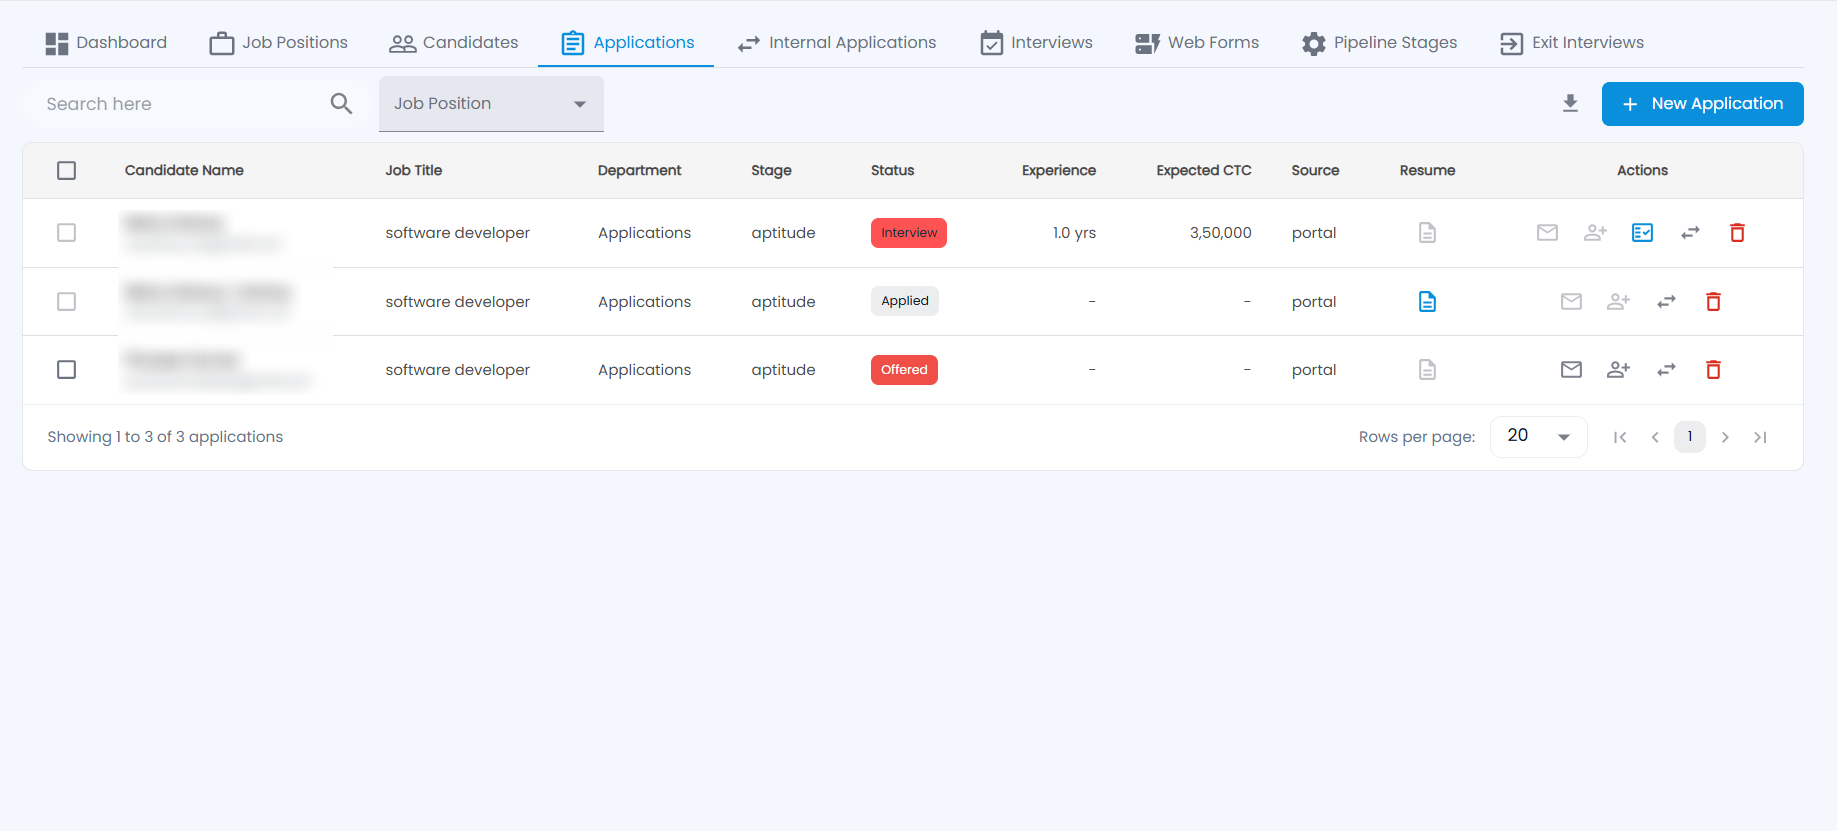The image size is (1837, 831).
Task: Send email to the Applied-status applicant
Action: [x=1571, y=302]
